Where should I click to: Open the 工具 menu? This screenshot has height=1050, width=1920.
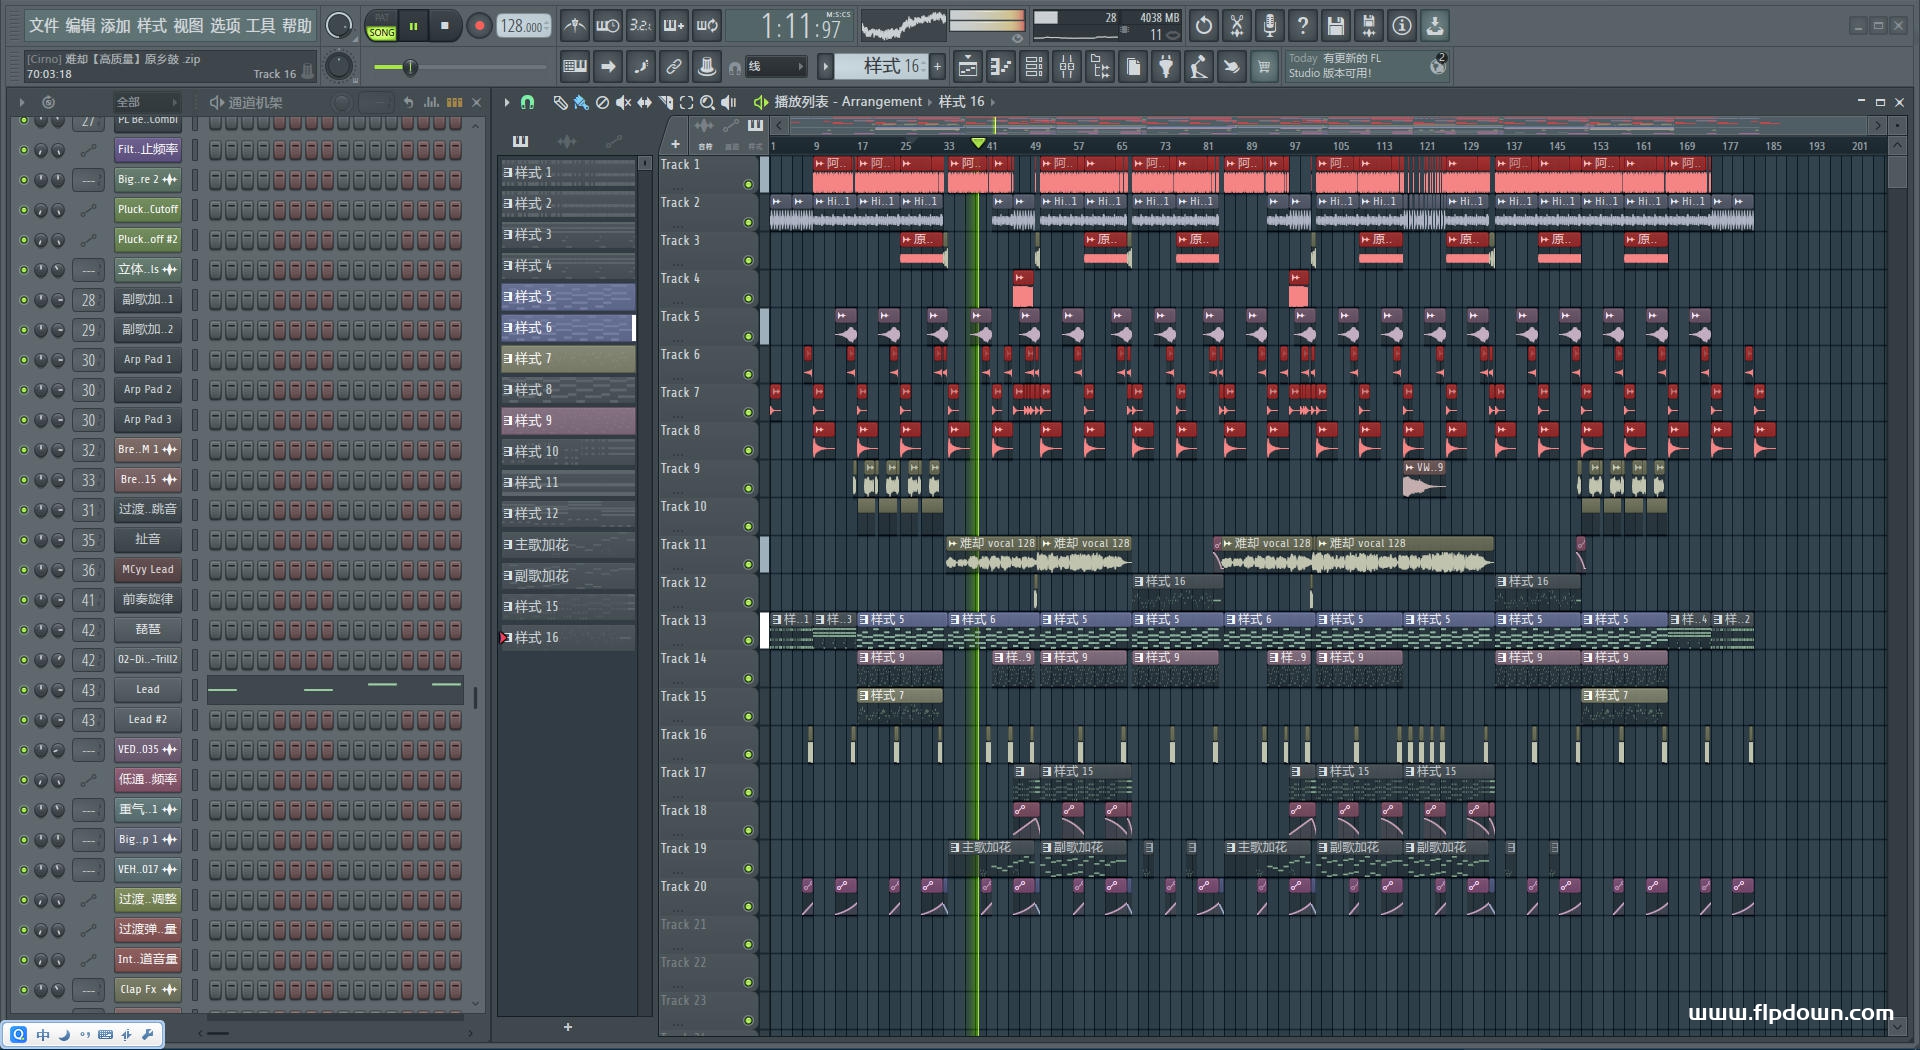(260, 26)
